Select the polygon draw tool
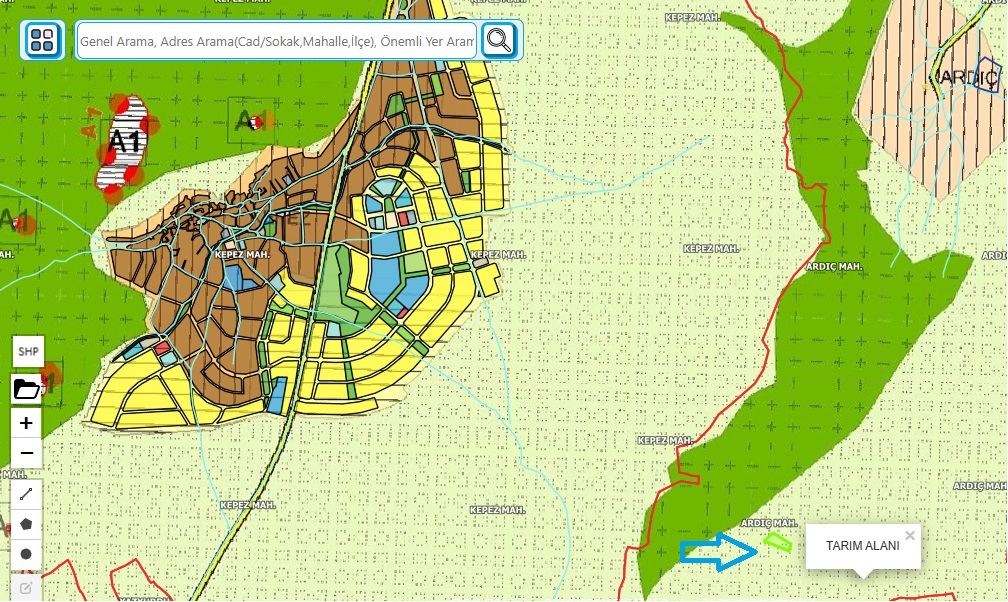 pos(26,524)
